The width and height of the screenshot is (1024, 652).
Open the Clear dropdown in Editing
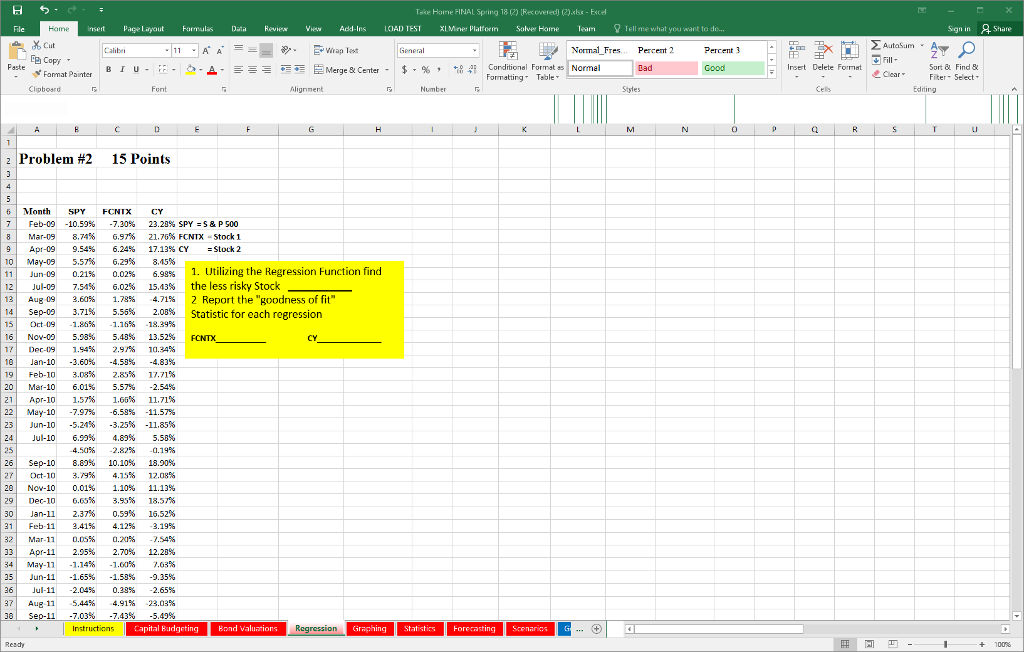(x=889, y=74)
